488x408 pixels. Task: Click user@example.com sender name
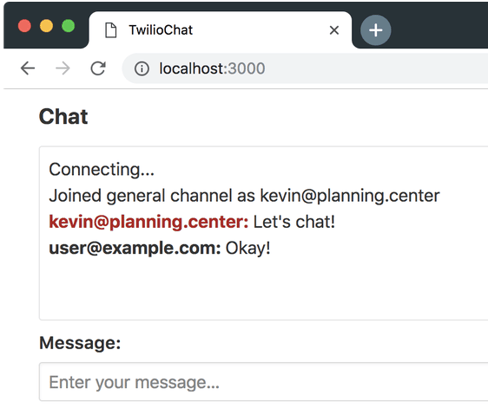135,248
